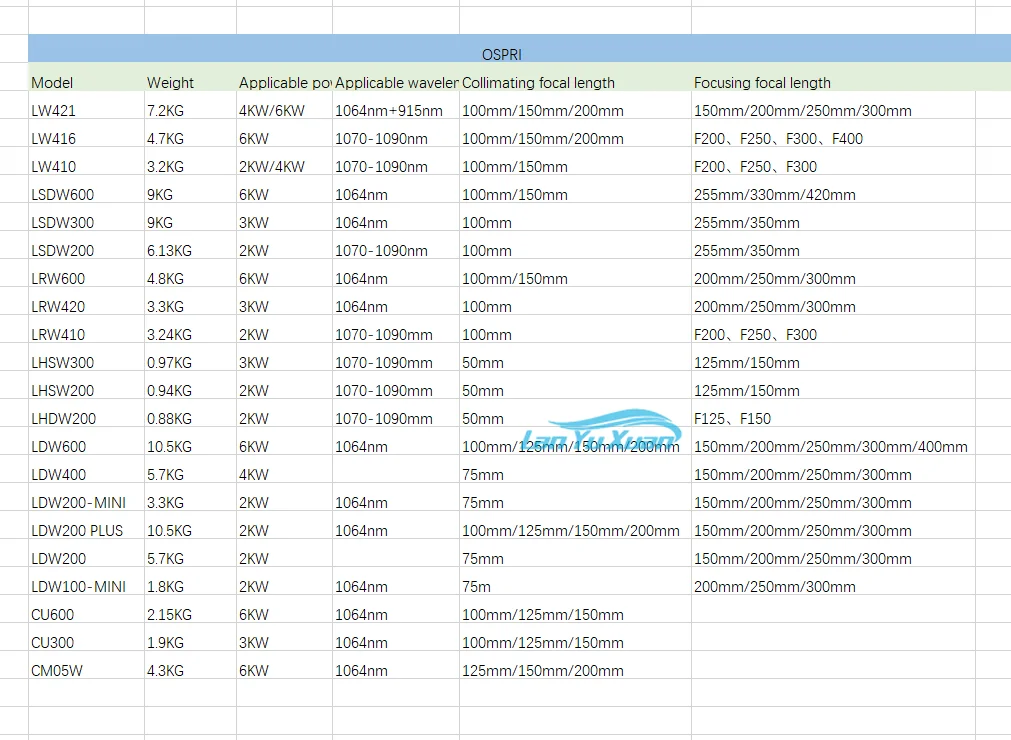
Task: Select the OSPRI merged header cell
Action: coord(519,48)
